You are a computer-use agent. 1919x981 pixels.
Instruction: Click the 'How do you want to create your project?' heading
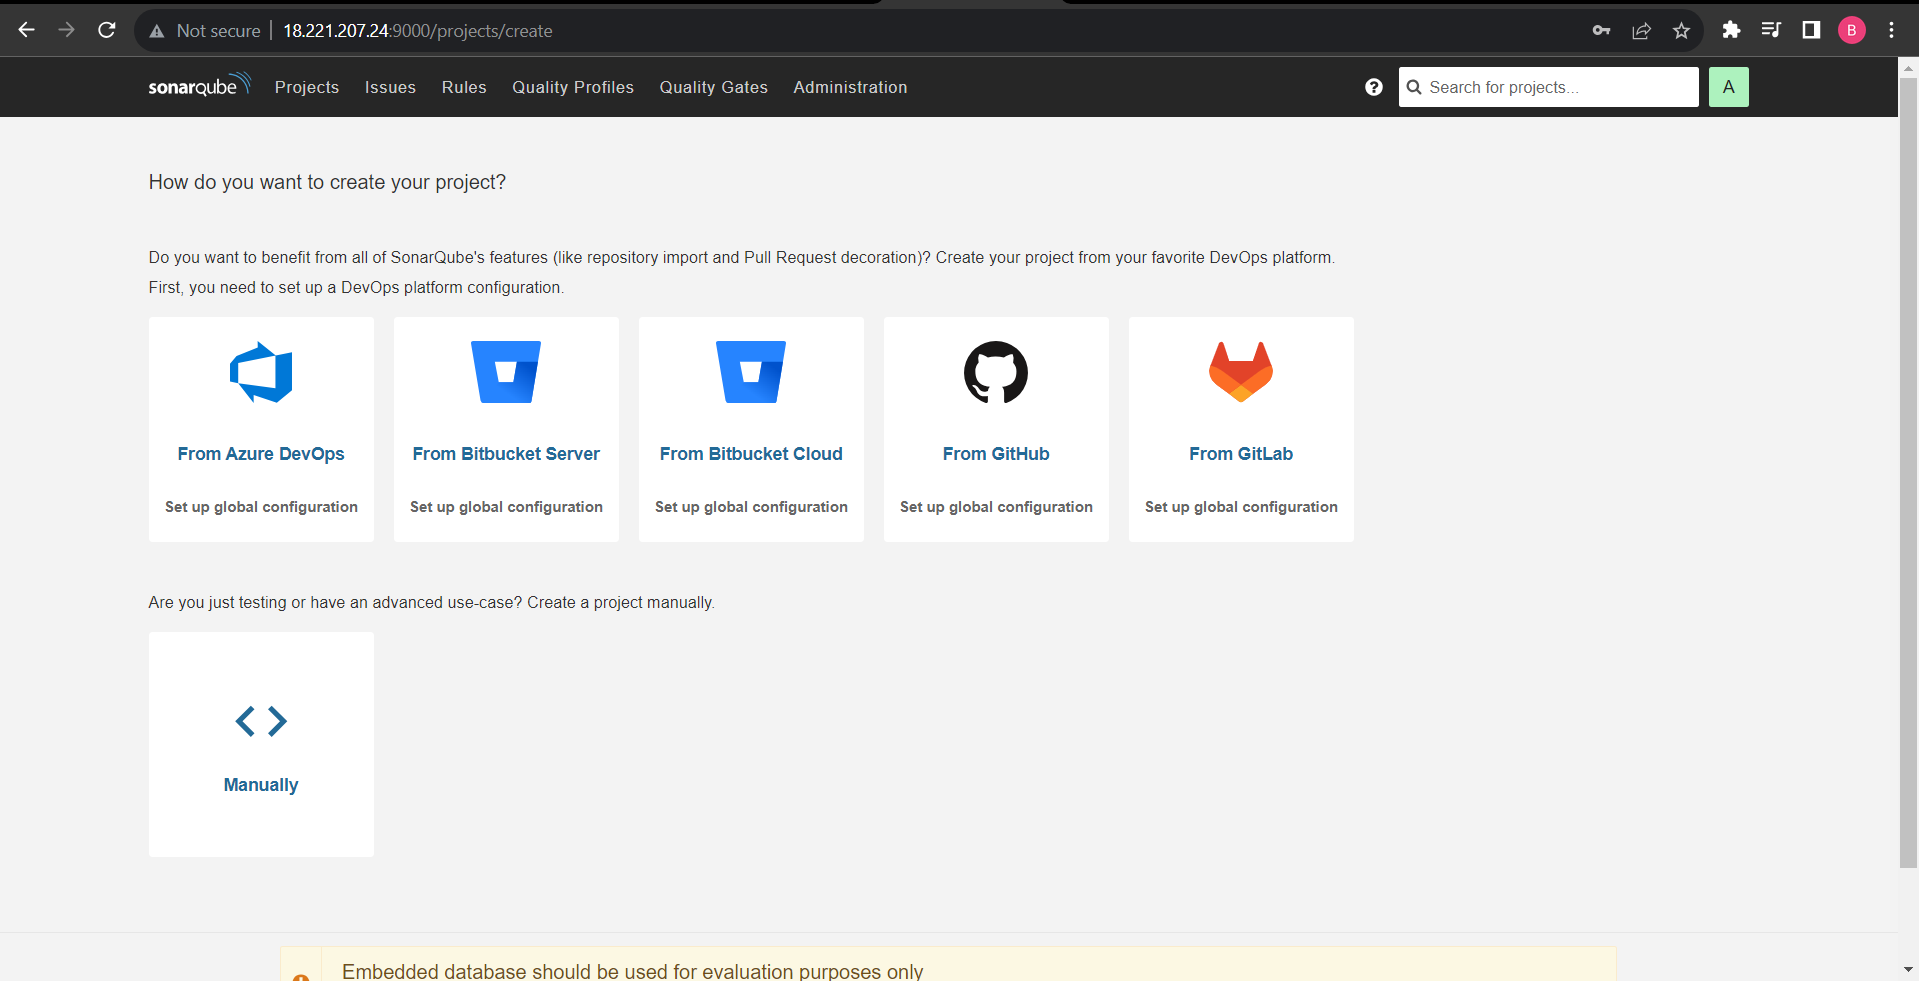point(327,182)
